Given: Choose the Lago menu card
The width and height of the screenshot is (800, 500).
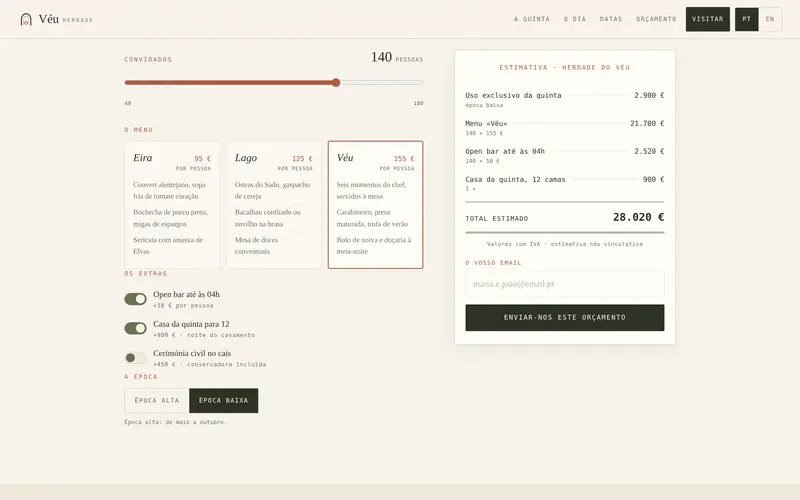Looking at the screenshot, I should [274, 205].
